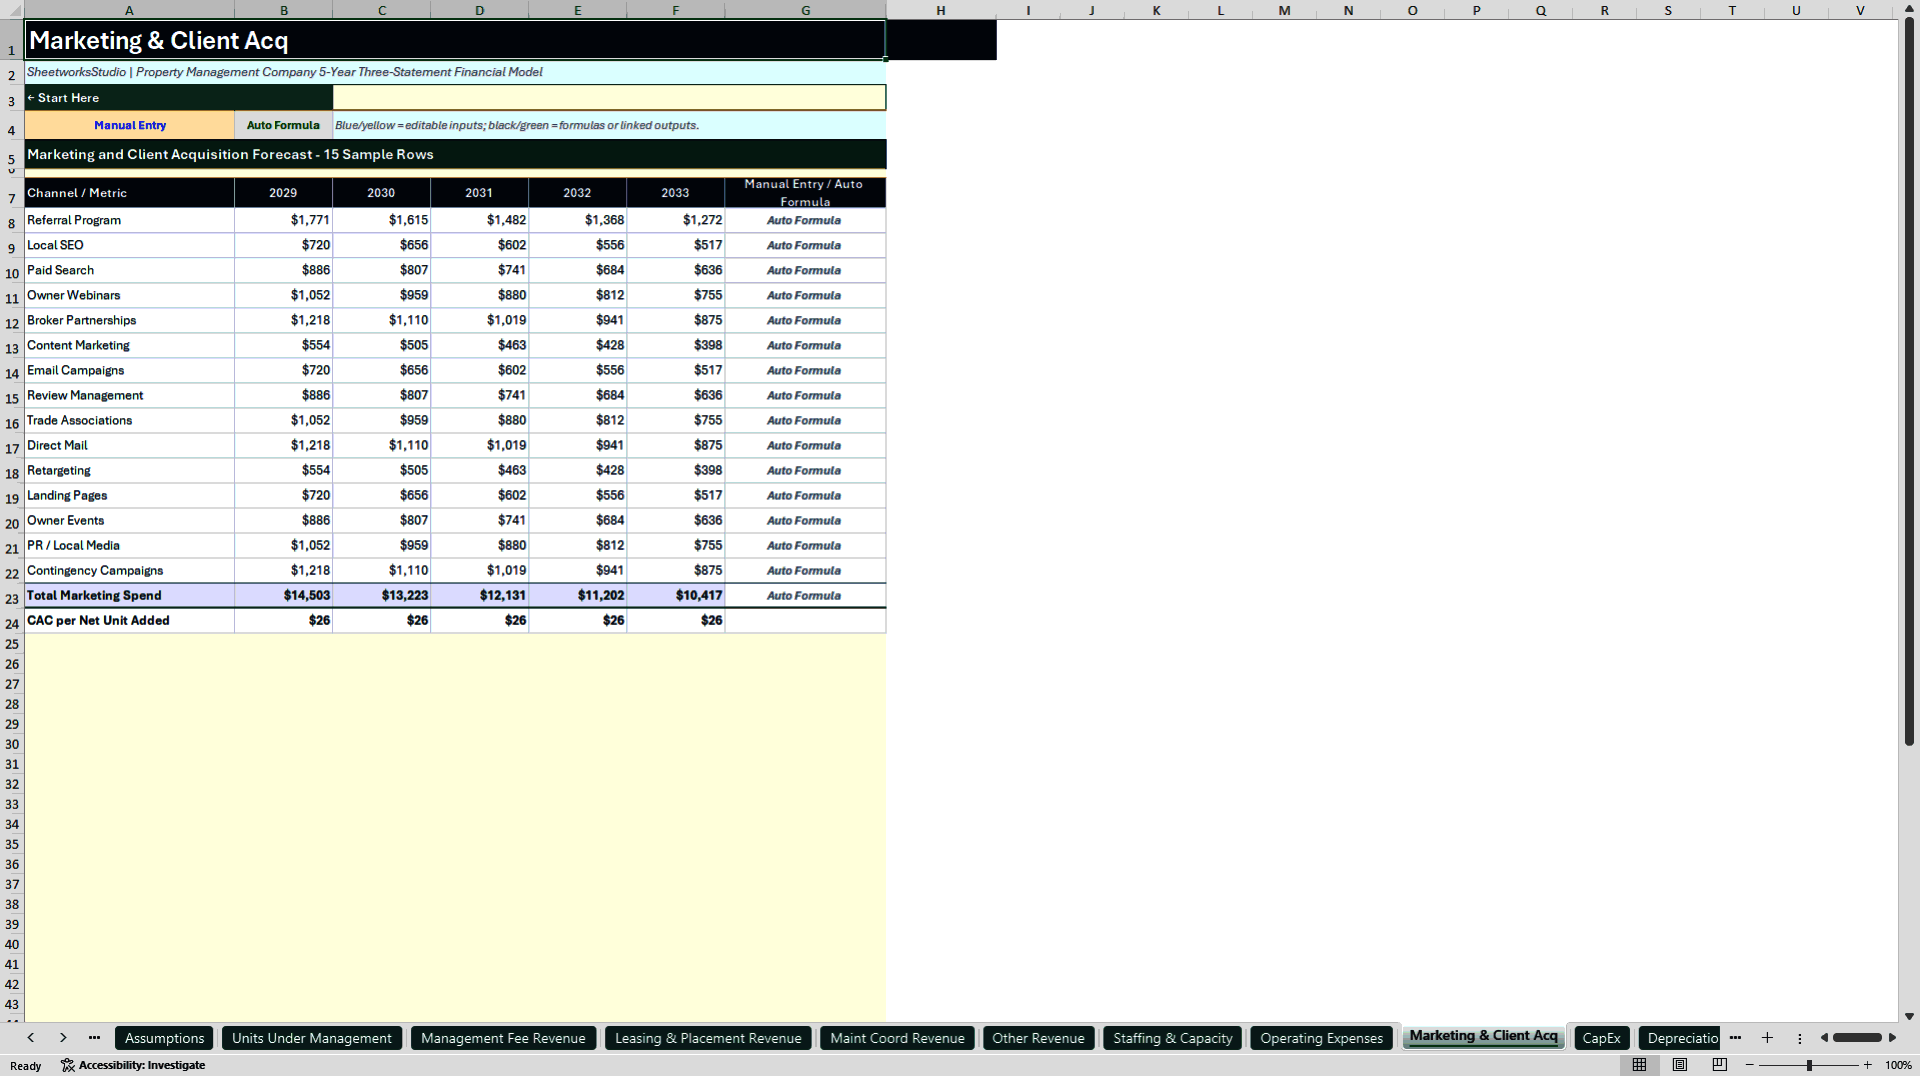Show more sheets after Depreciation tab
The image size is (1920, 1076).
(x=1735, y=1038)
